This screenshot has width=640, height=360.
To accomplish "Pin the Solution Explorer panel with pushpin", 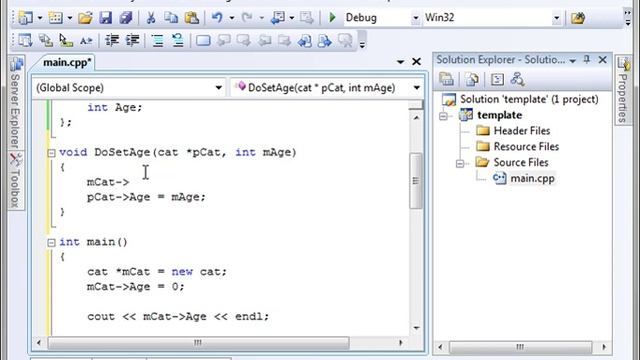I will pos(587,60).
